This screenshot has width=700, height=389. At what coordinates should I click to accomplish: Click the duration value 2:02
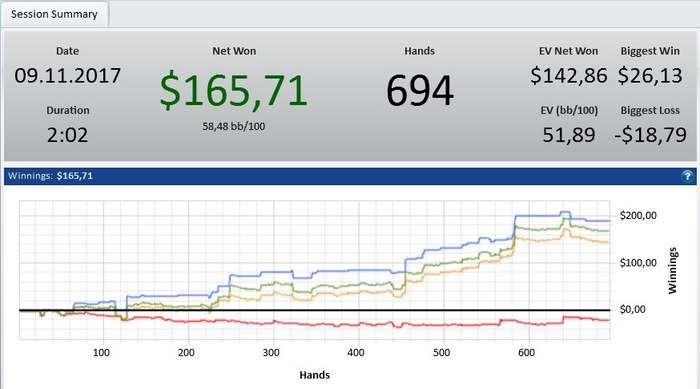click(67, 135)
